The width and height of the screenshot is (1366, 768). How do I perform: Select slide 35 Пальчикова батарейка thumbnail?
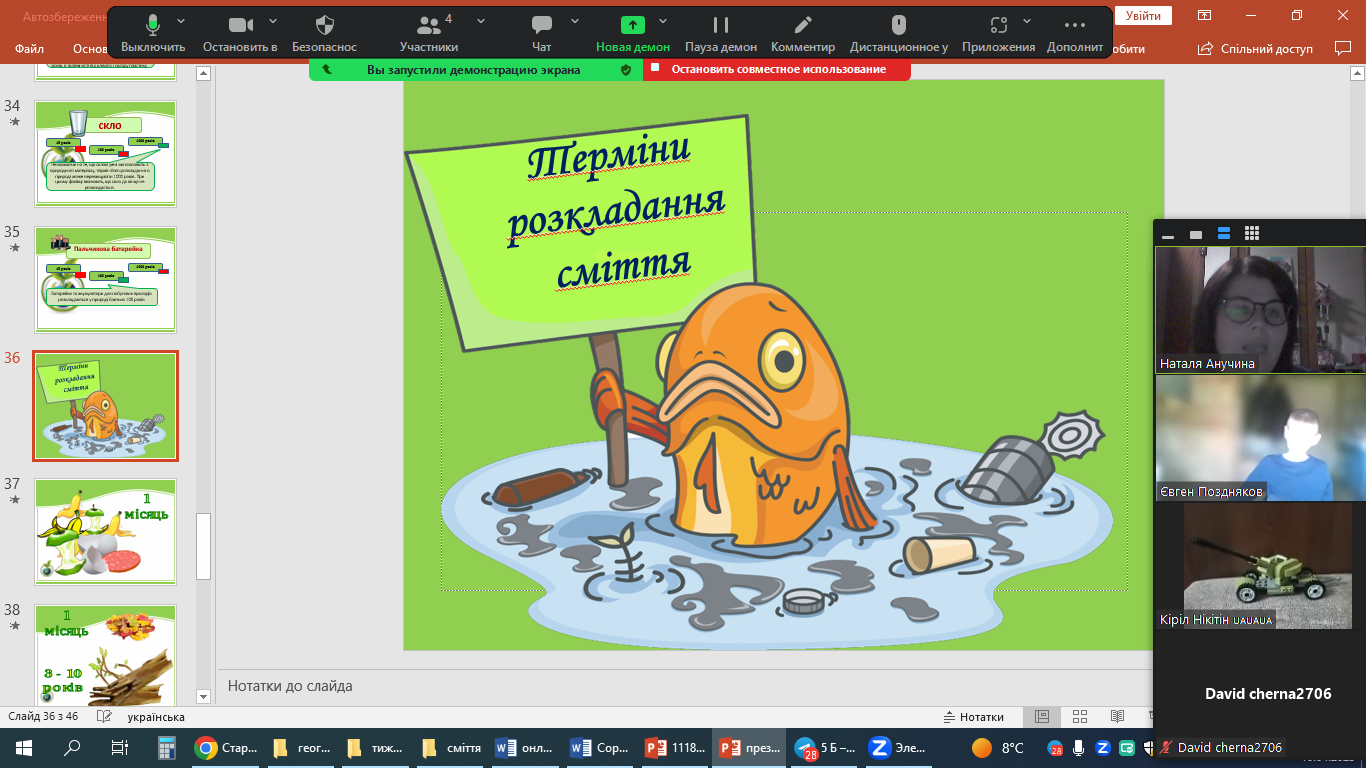[106, 280]
